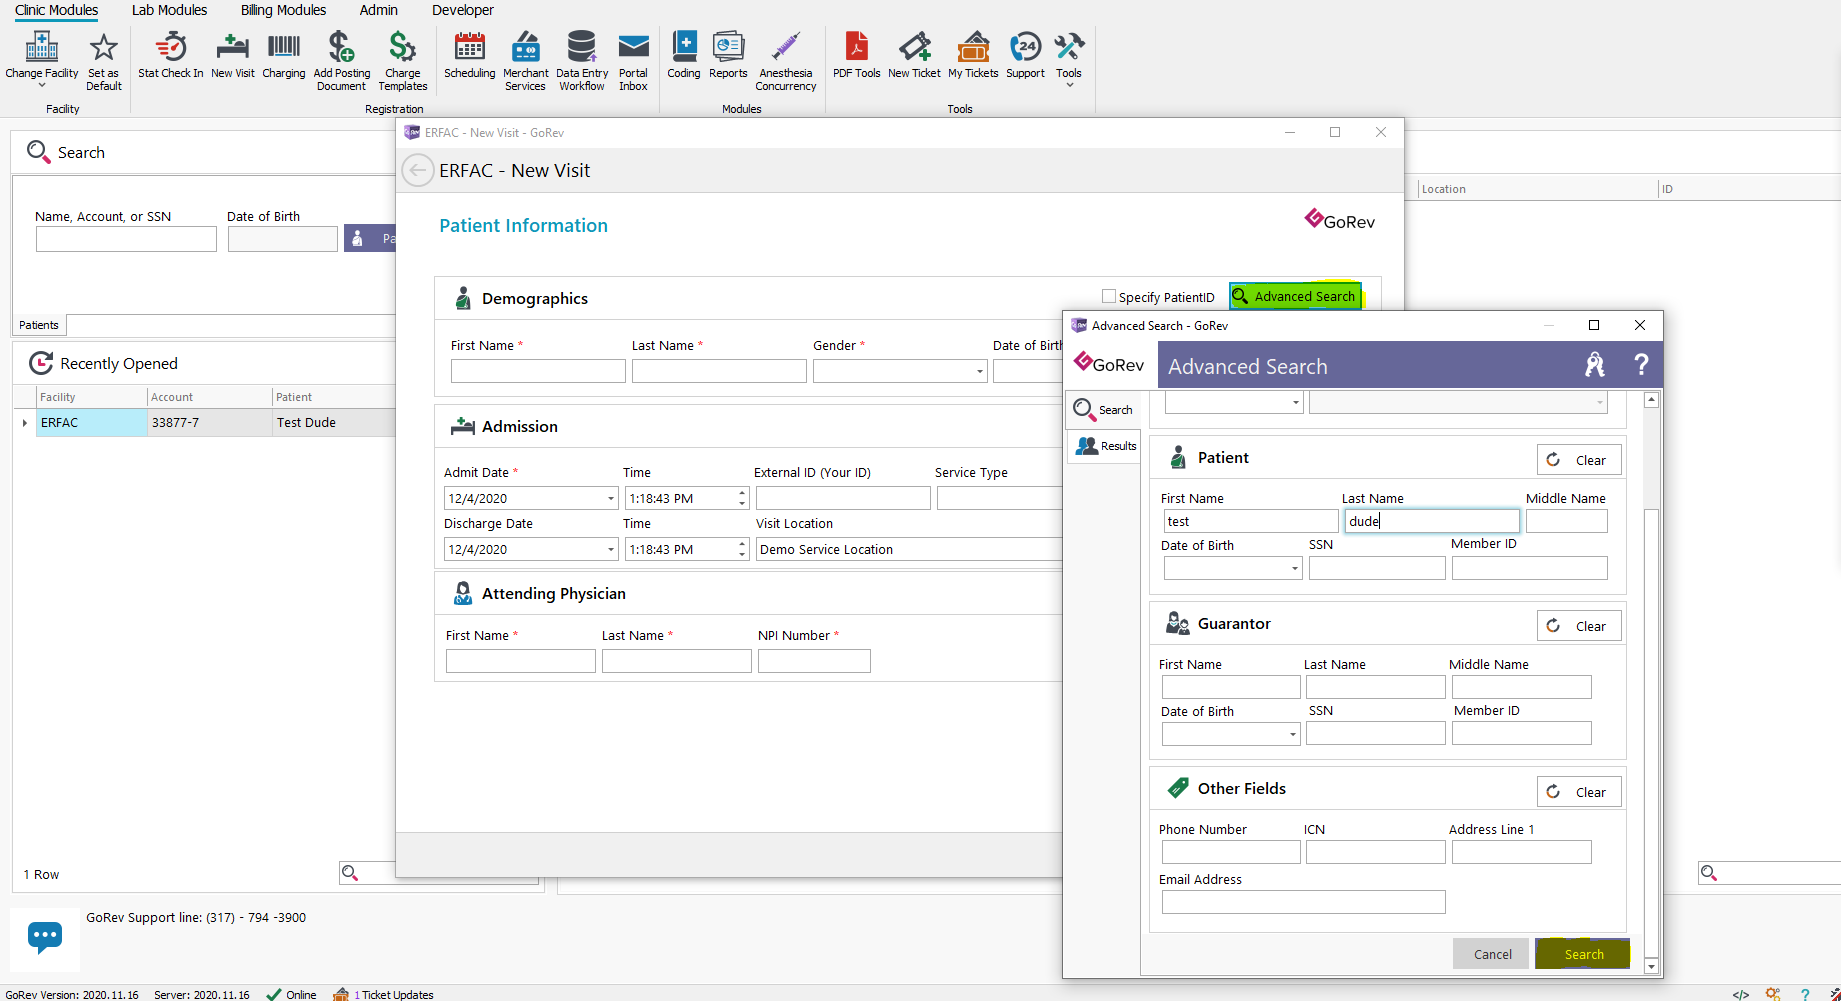
Task: Start a New Visit from the ribbon
Action: 233,56
